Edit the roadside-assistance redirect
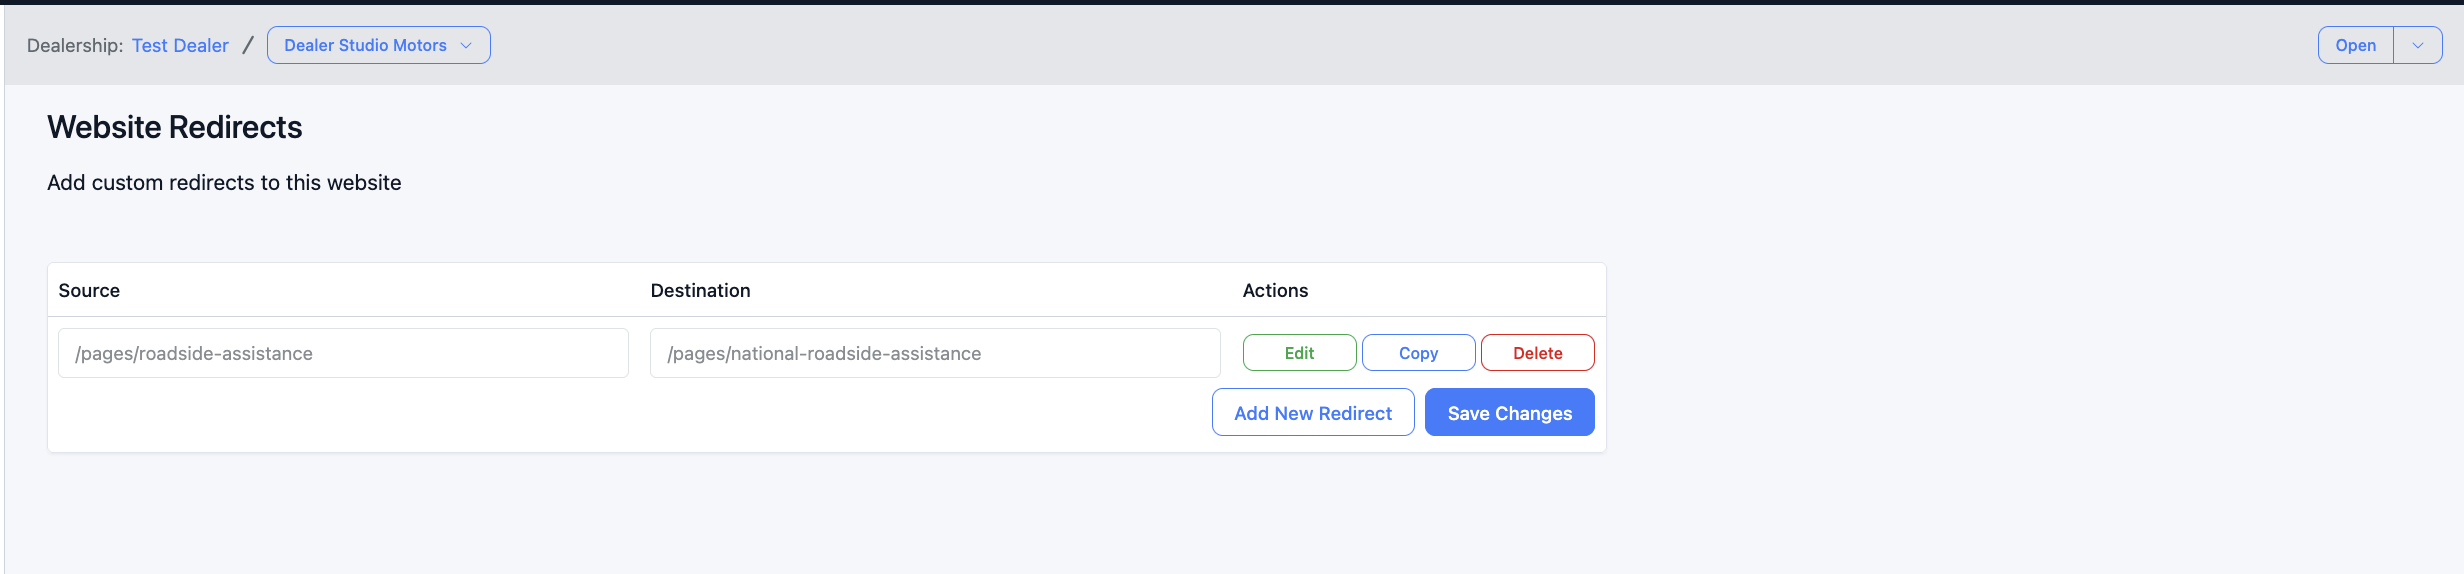Screen dimensions: 2464x574 tap(1299, 353)
